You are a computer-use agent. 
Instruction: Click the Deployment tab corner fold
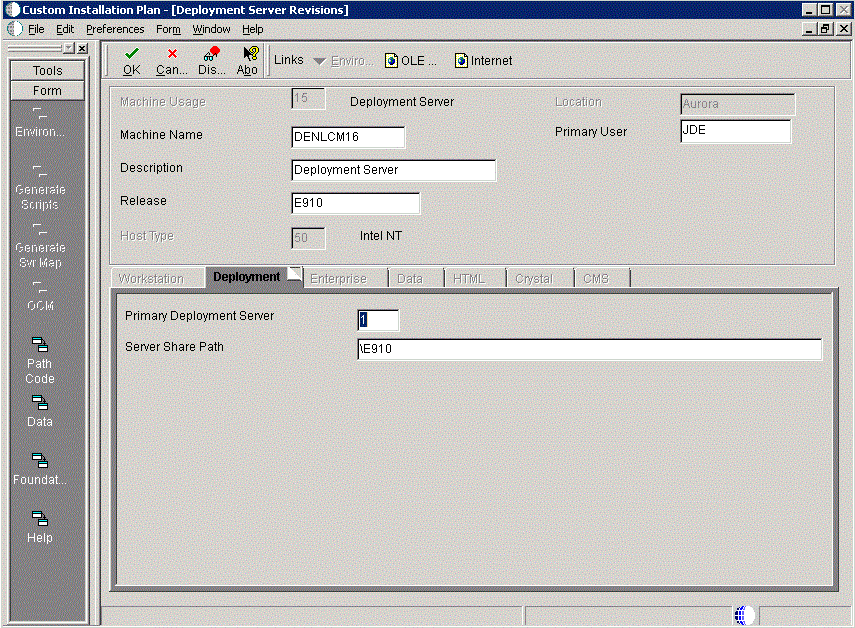[x=294, y=273]
